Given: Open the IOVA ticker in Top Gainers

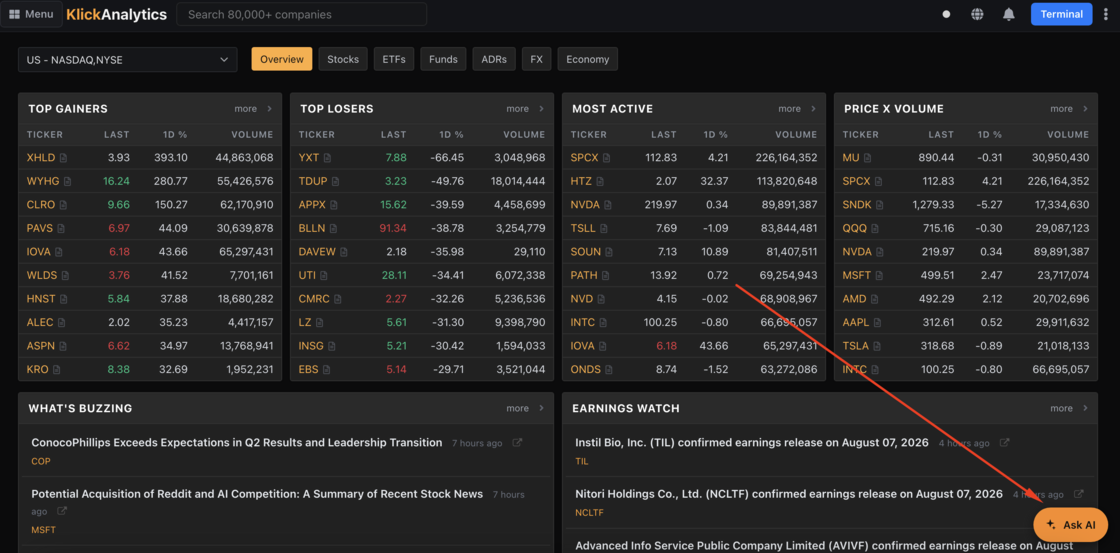Looking at the screenshot, I should [39, 252].
